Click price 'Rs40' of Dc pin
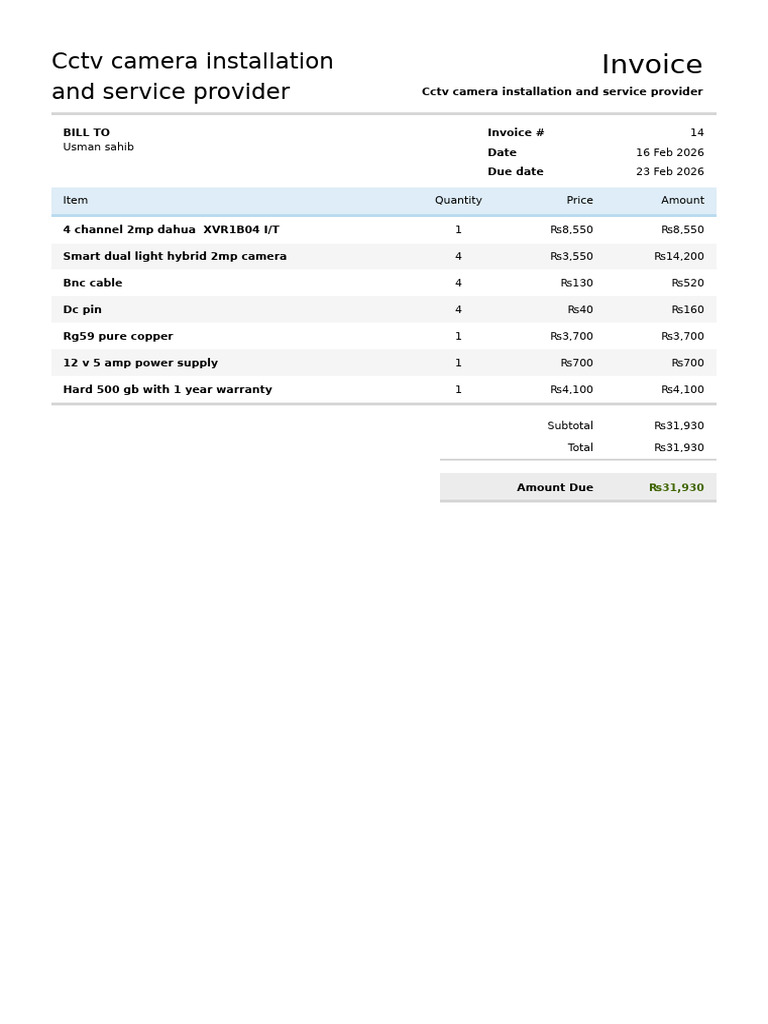Viewport: 768px width, 1024px height. pos(580,310)
